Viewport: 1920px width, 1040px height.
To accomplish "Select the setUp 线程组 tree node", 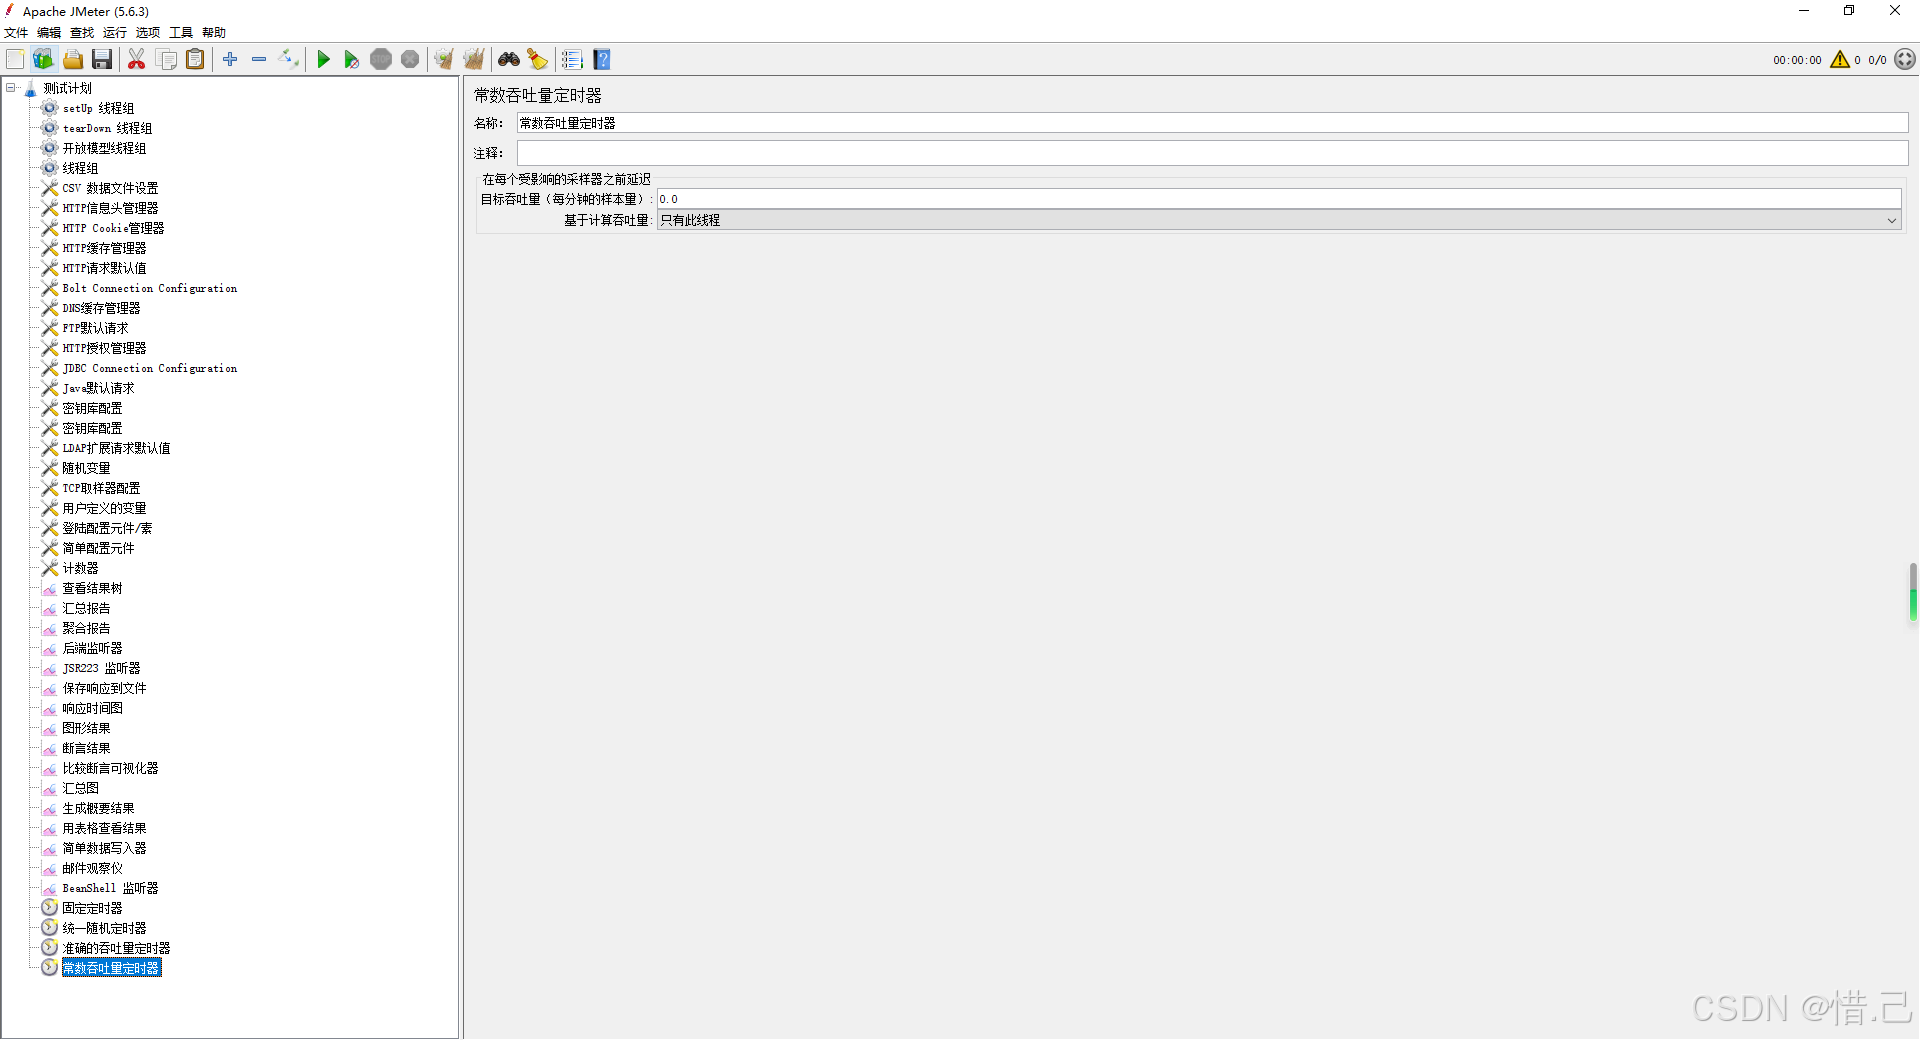I will click(x=98, y=108).
